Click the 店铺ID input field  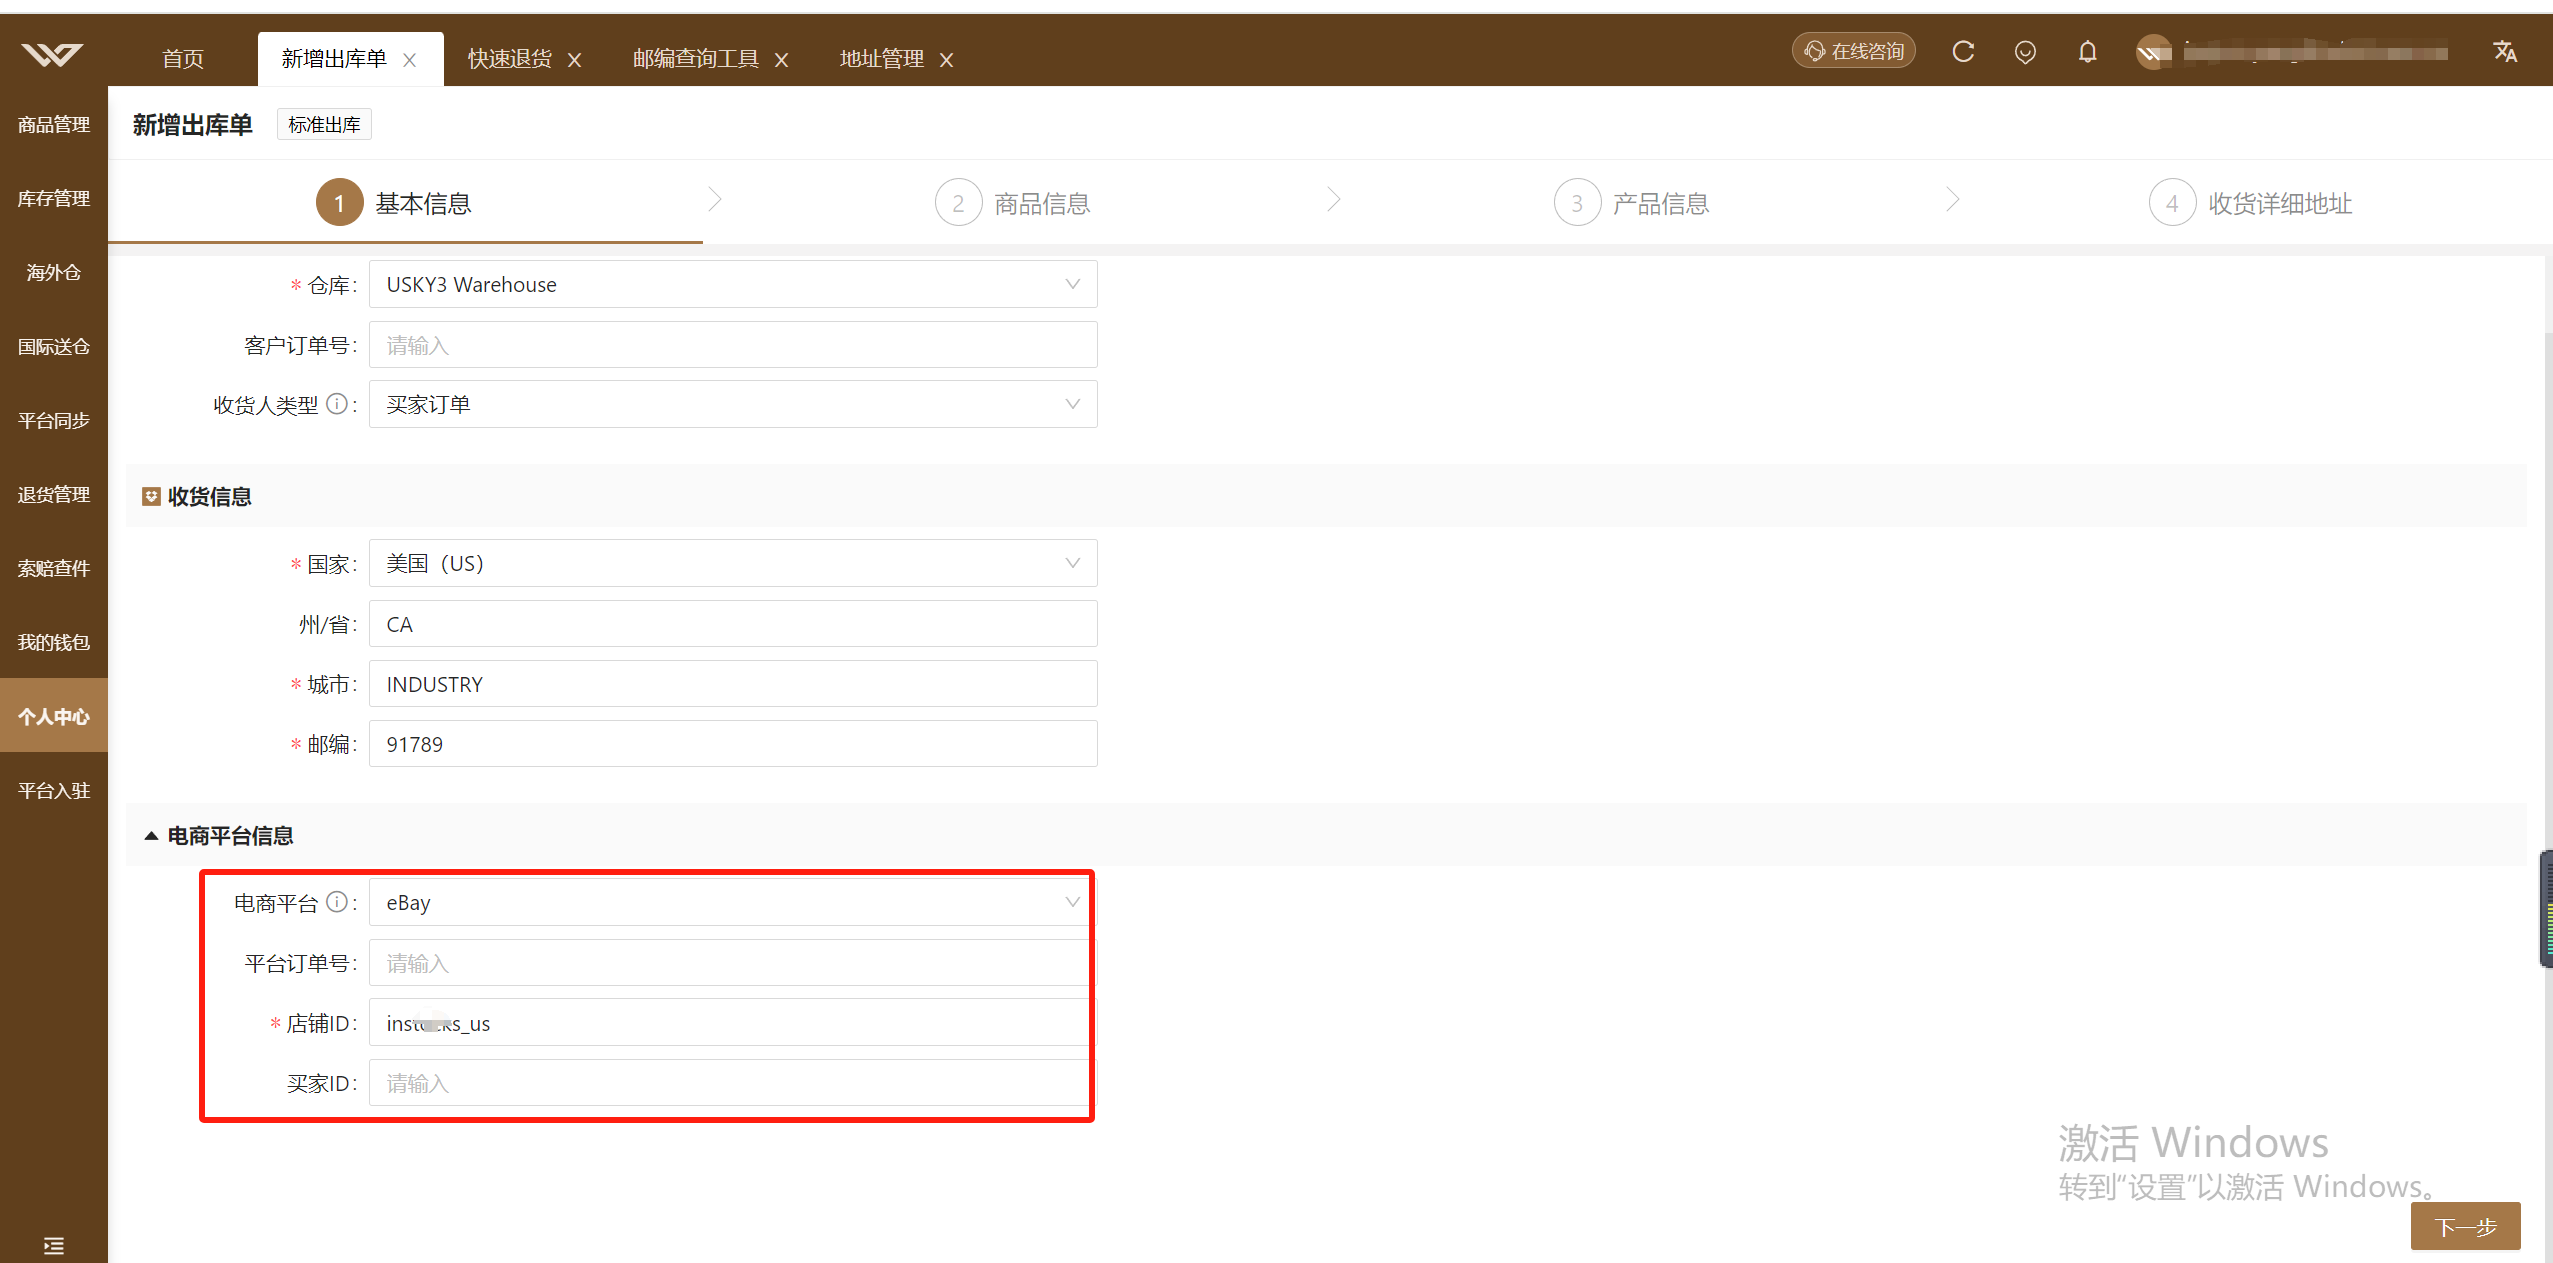click(x=733, y=1022)
